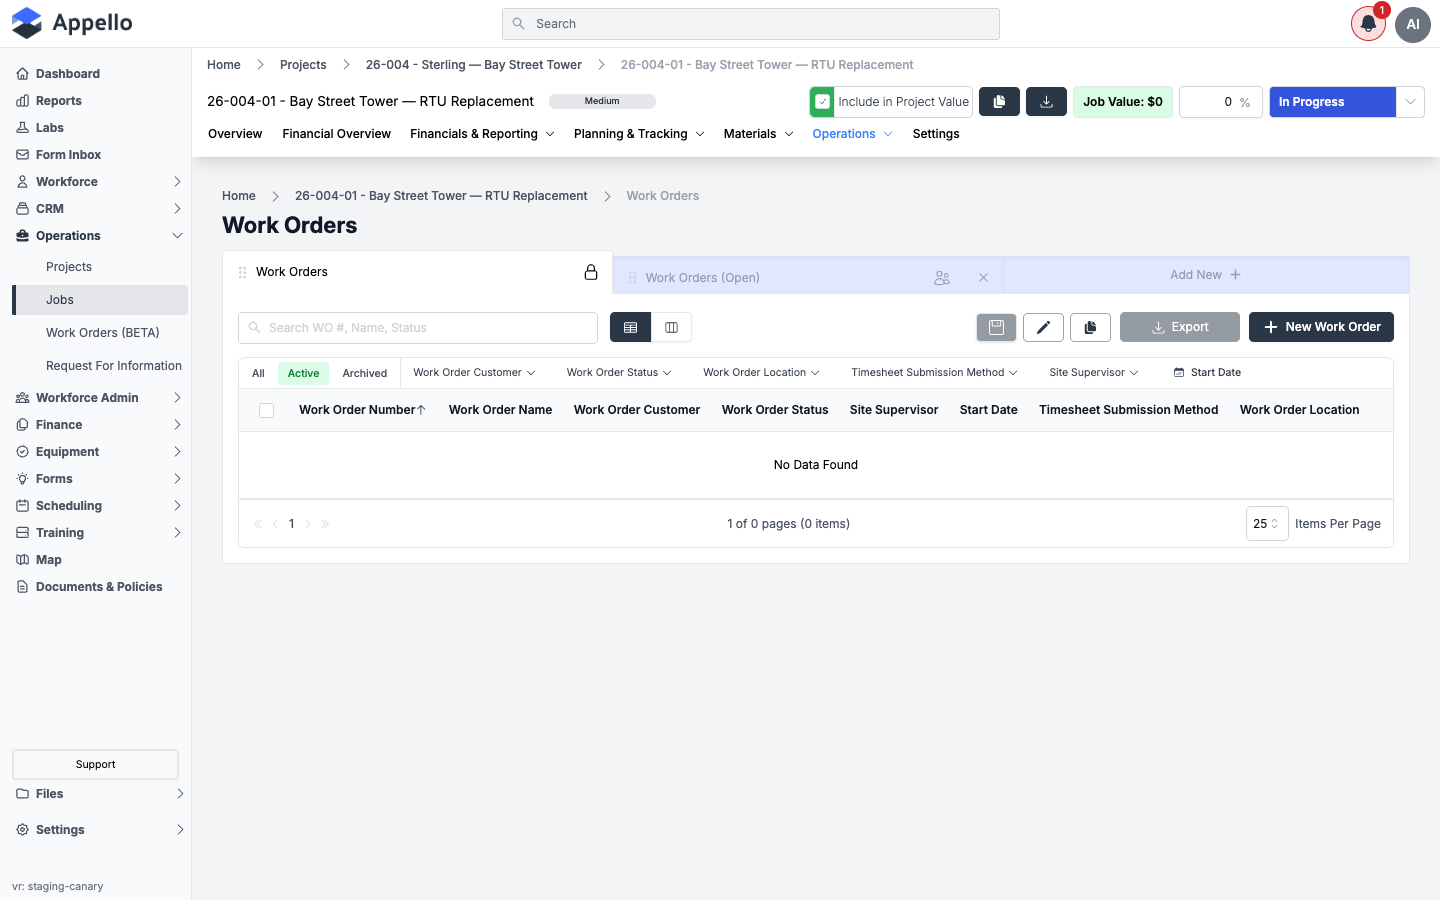Select the Active filter toggle
Viewport: 1440px width, 918px height.
coord(303,373)
